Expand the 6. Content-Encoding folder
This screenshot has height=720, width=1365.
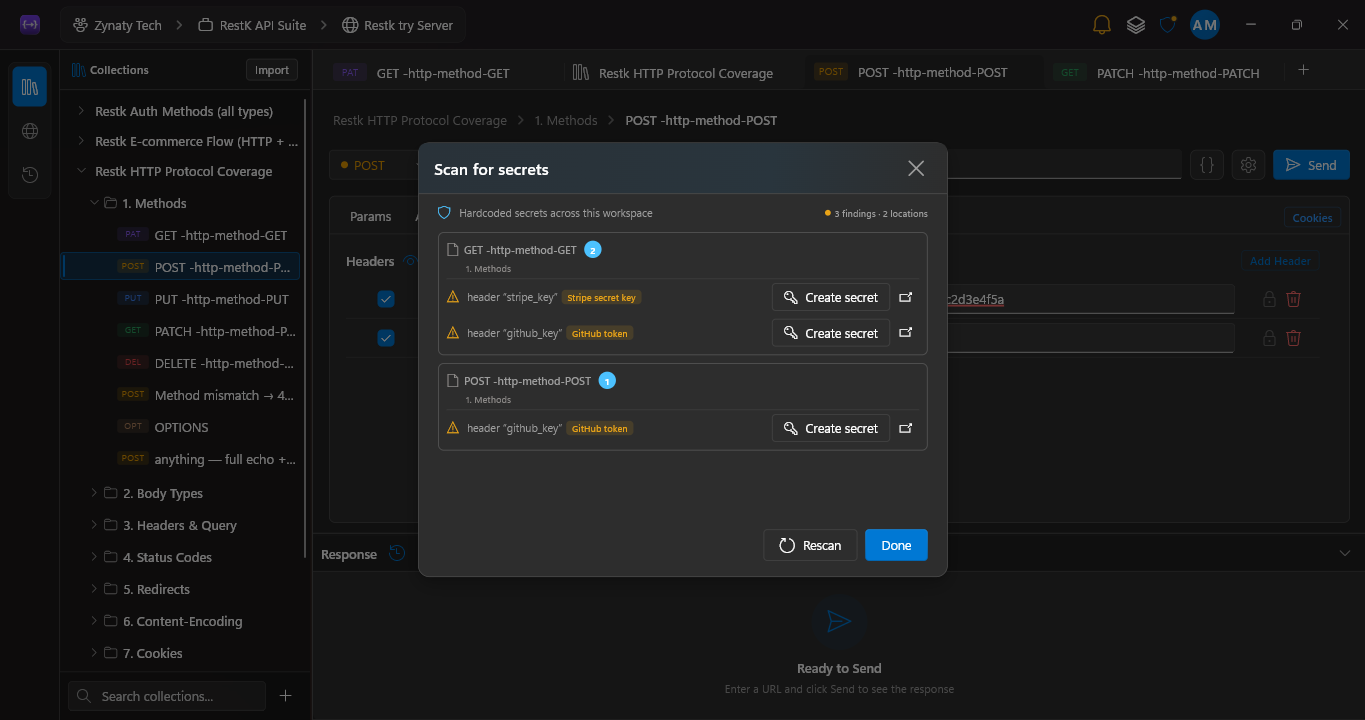(94, 621)
